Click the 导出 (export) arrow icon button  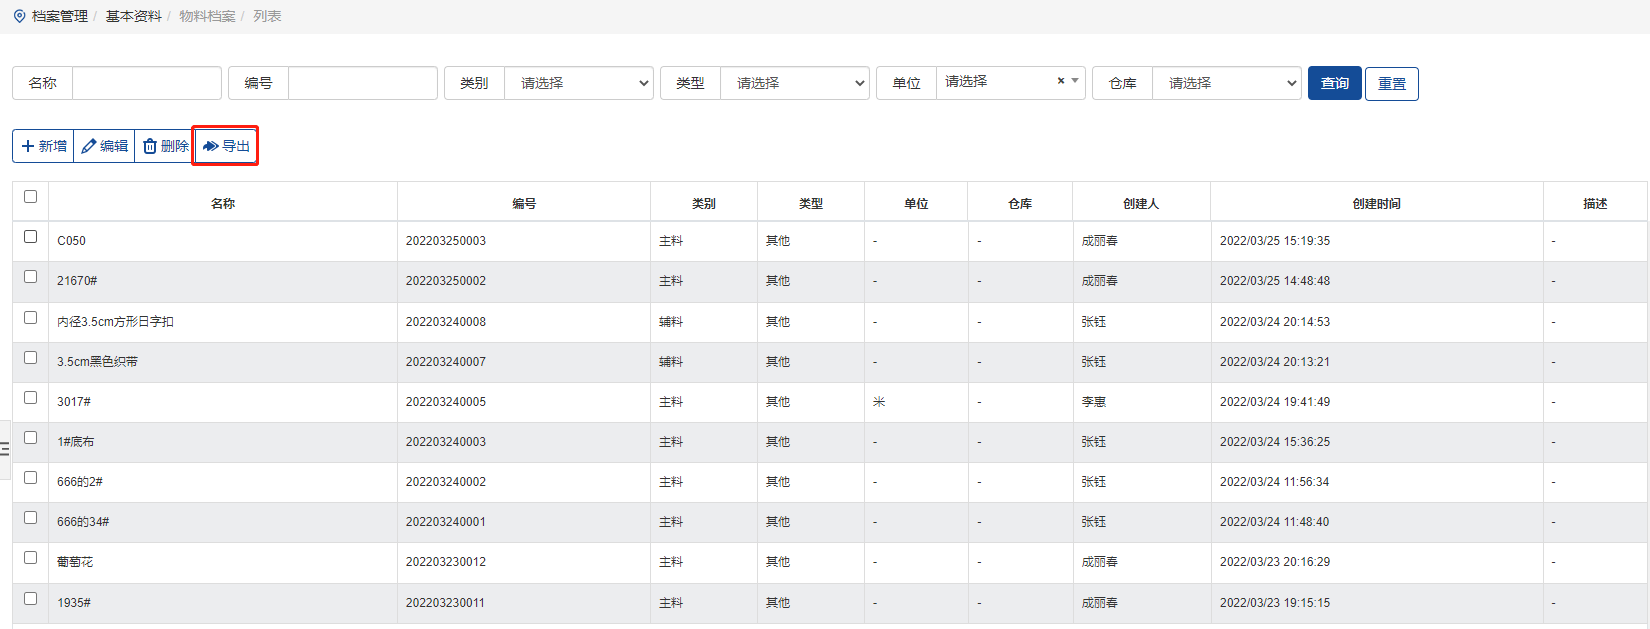[226, 146]
